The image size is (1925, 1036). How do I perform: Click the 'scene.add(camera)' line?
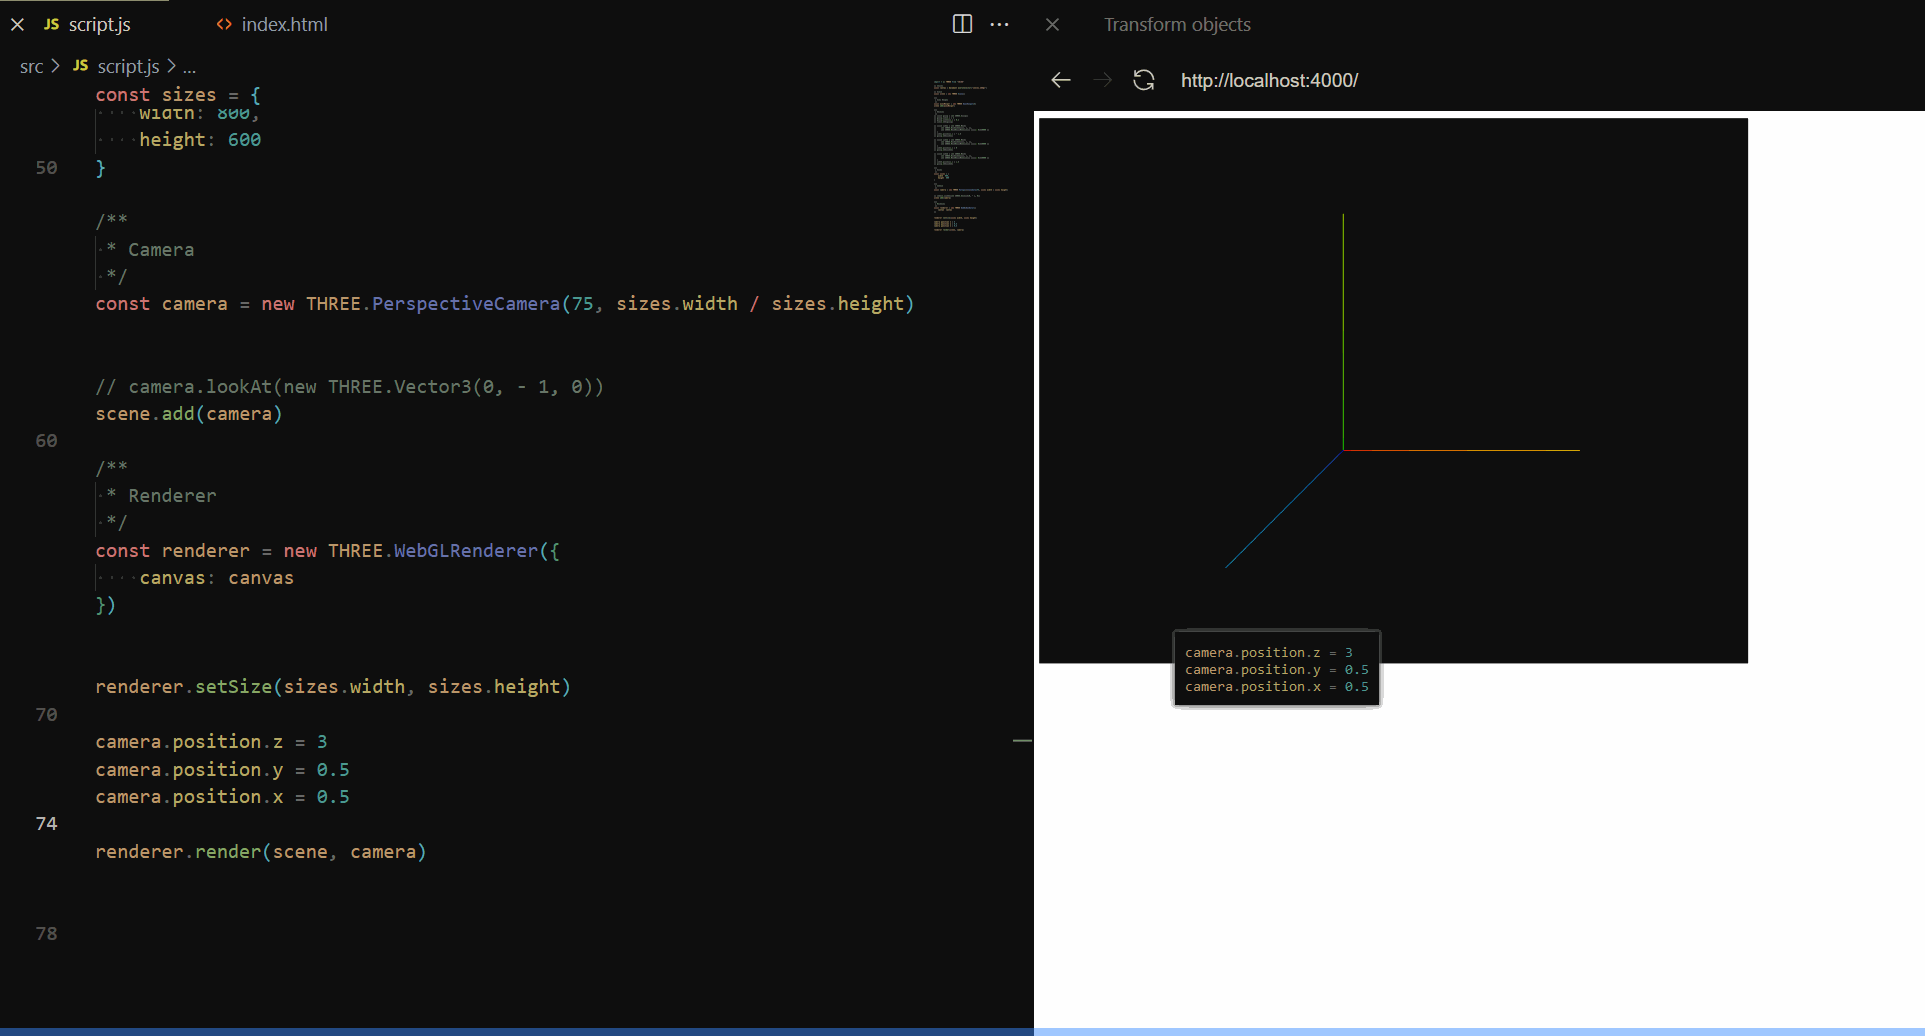click(x=189, y=414)
